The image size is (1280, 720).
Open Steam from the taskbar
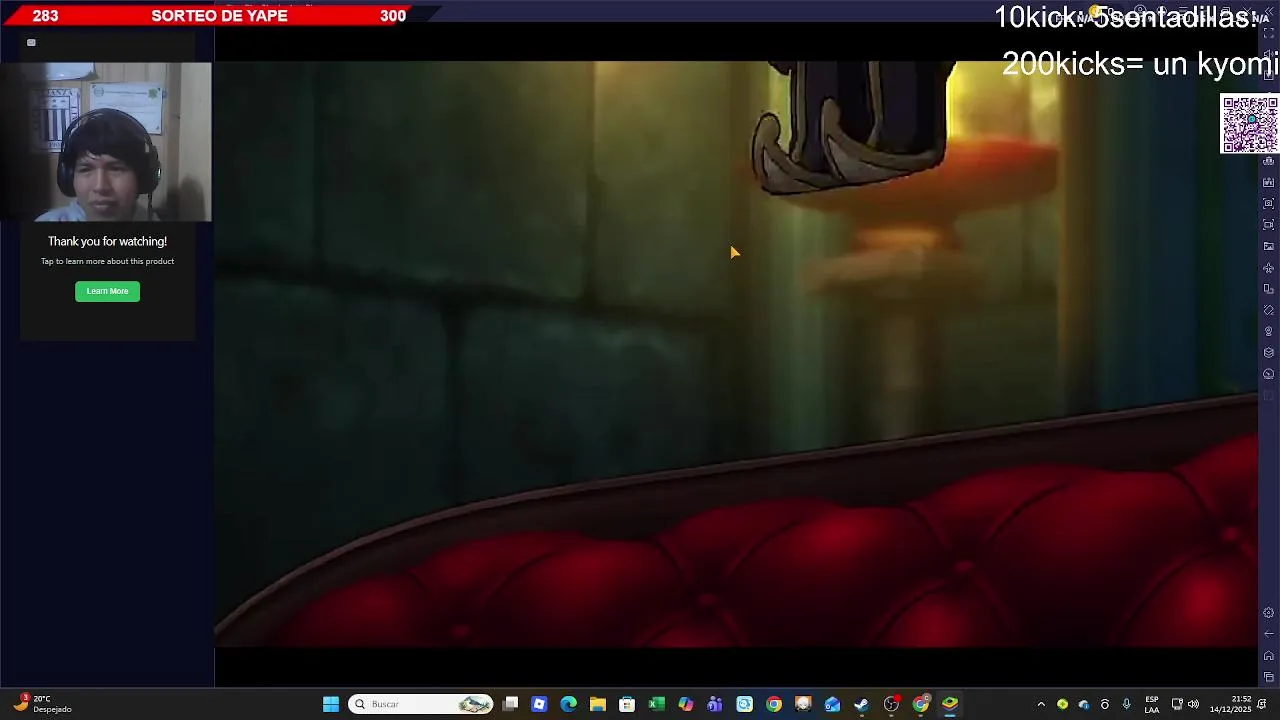861,704
